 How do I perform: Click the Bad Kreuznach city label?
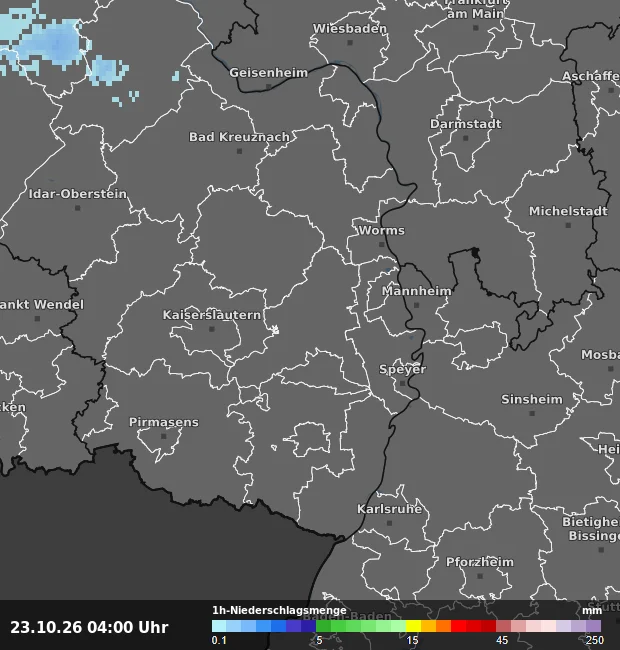(x=240, y=137)
